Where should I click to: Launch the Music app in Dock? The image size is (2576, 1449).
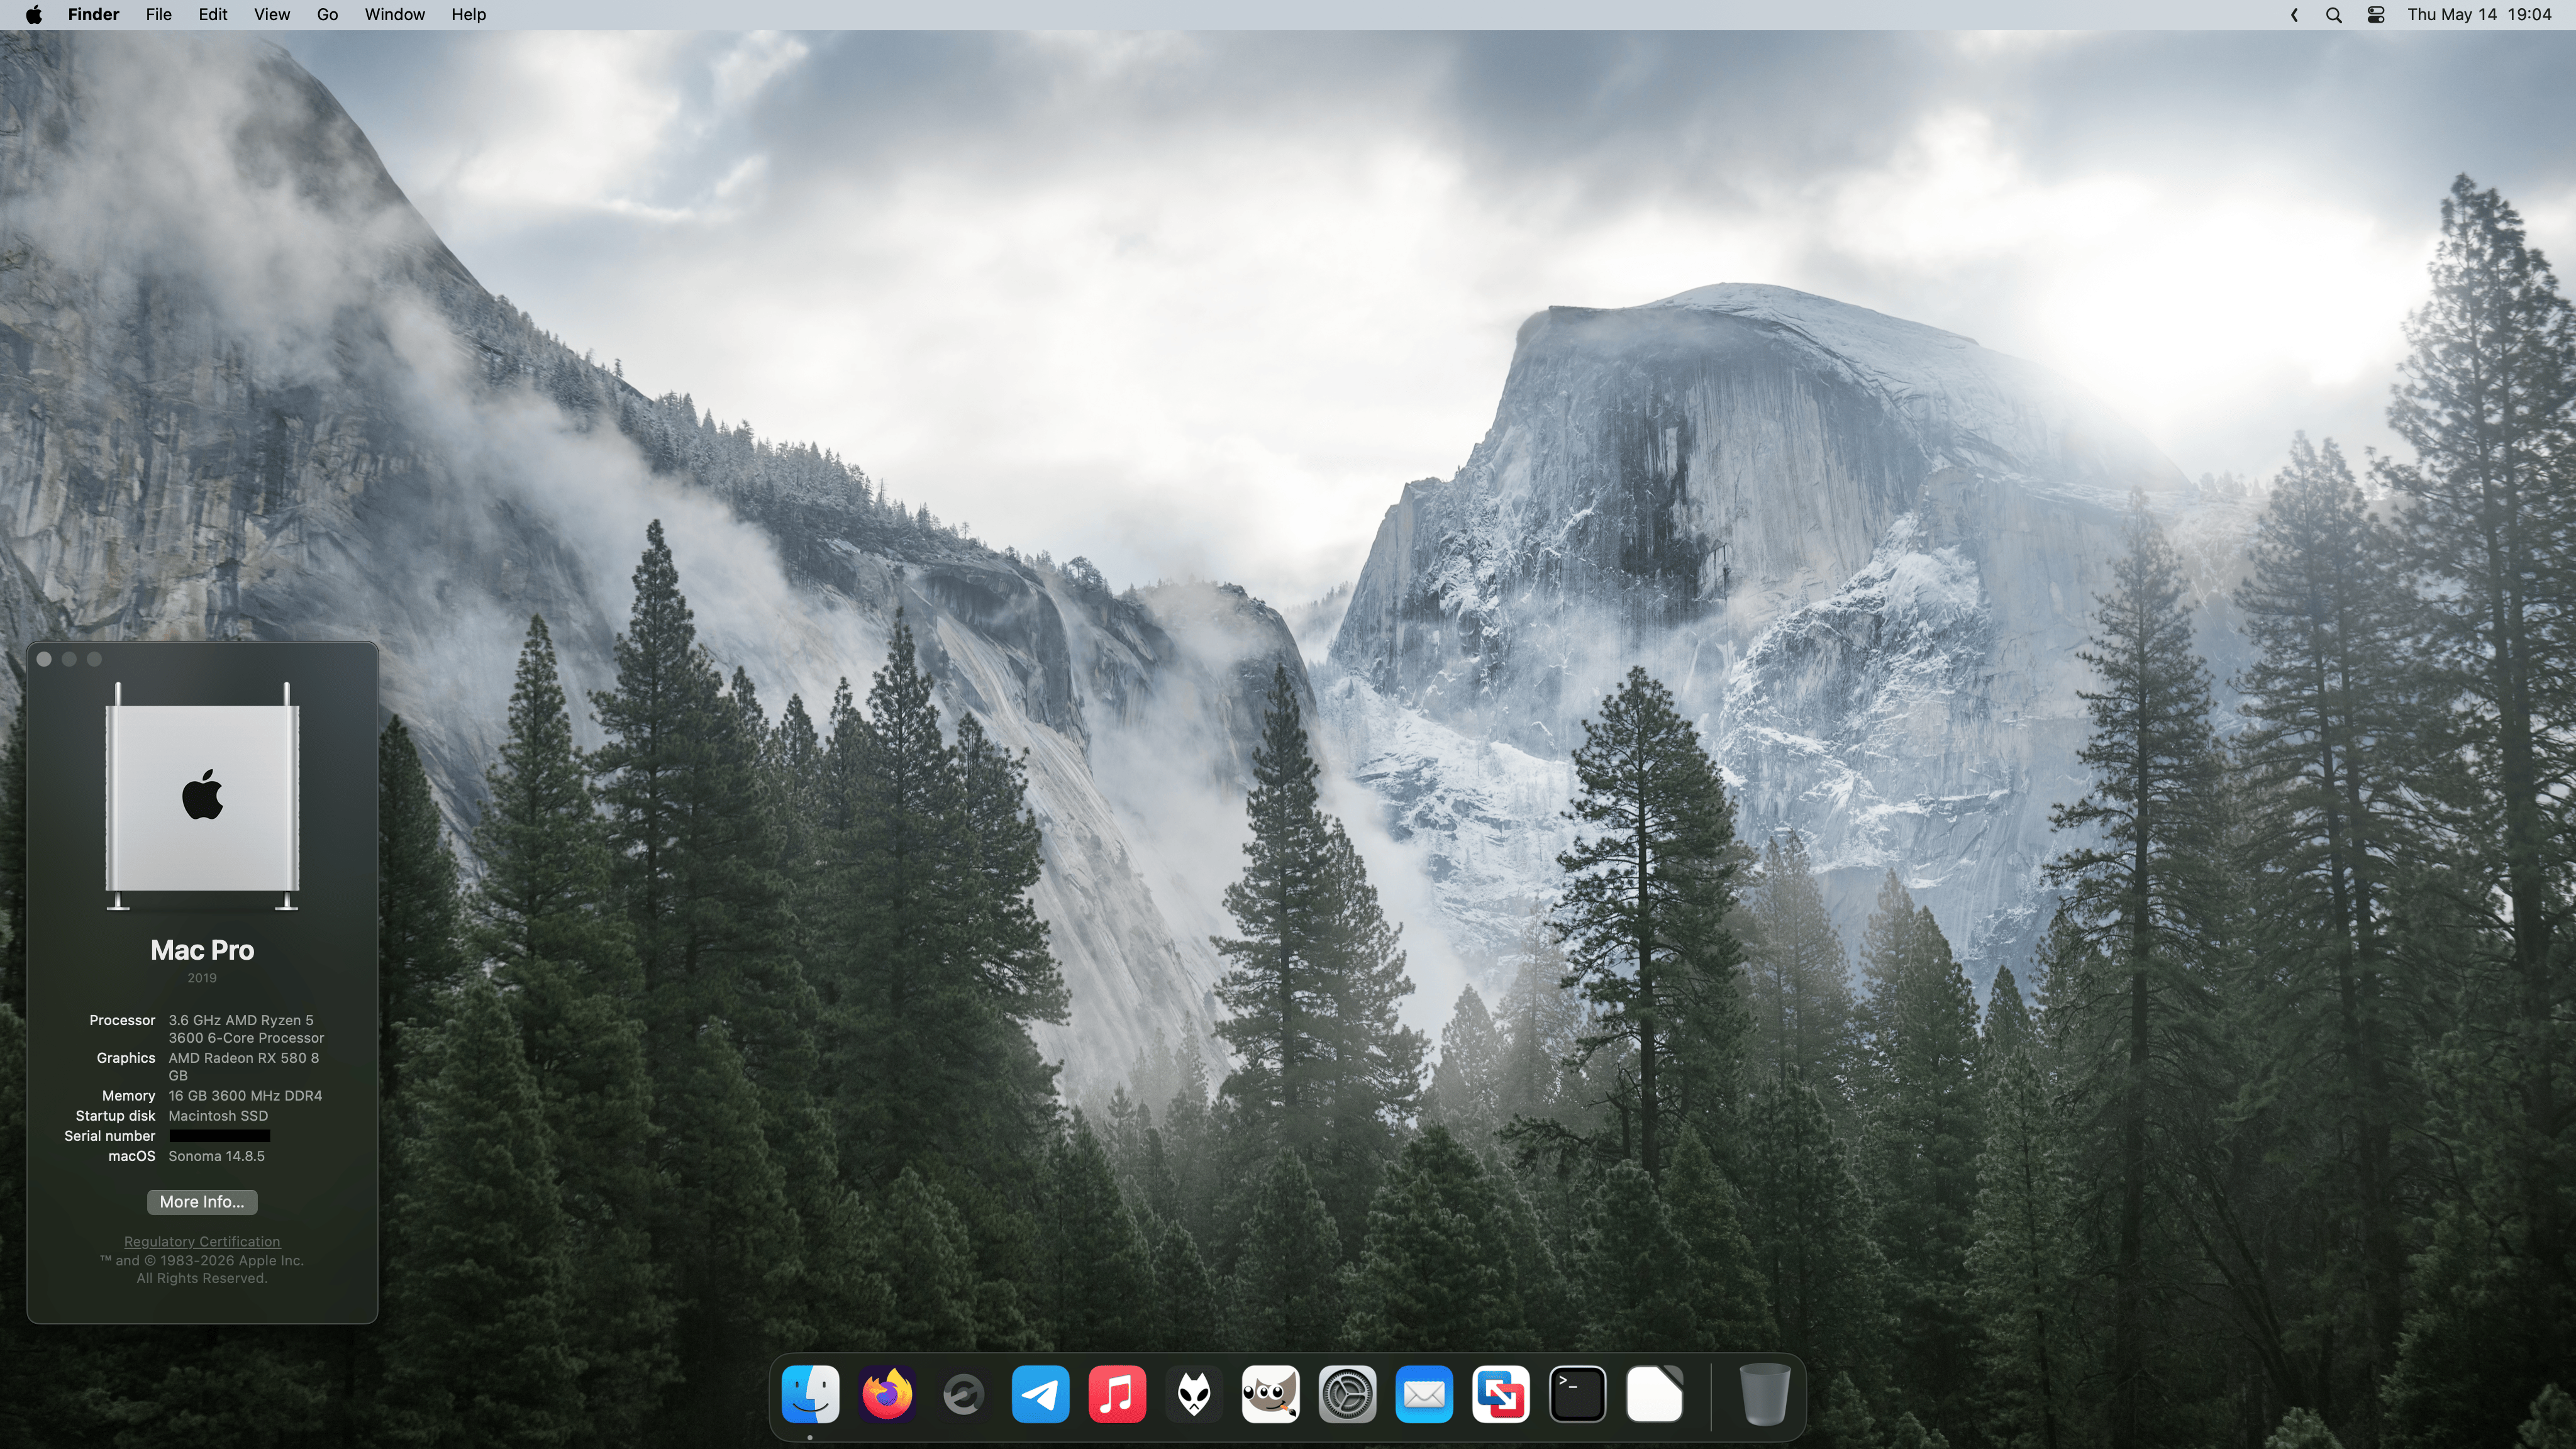pos(1117,1393)
